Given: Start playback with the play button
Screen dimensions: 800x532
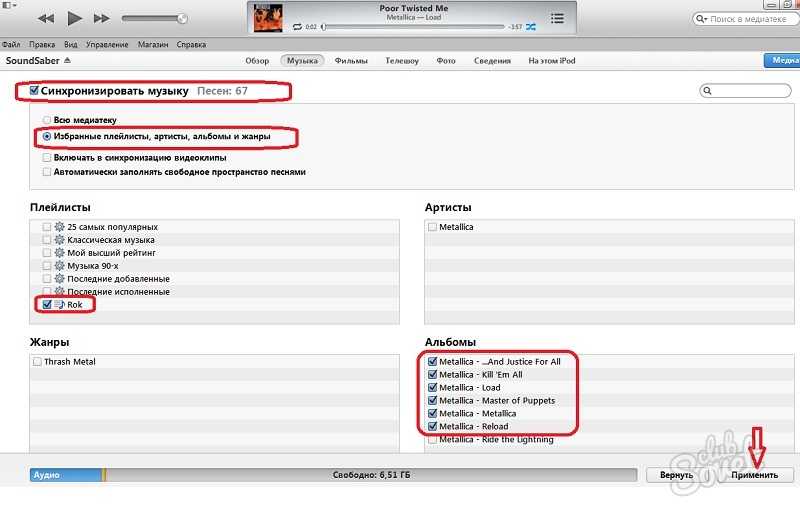Looking at the screenshot, I should [74, 19].
